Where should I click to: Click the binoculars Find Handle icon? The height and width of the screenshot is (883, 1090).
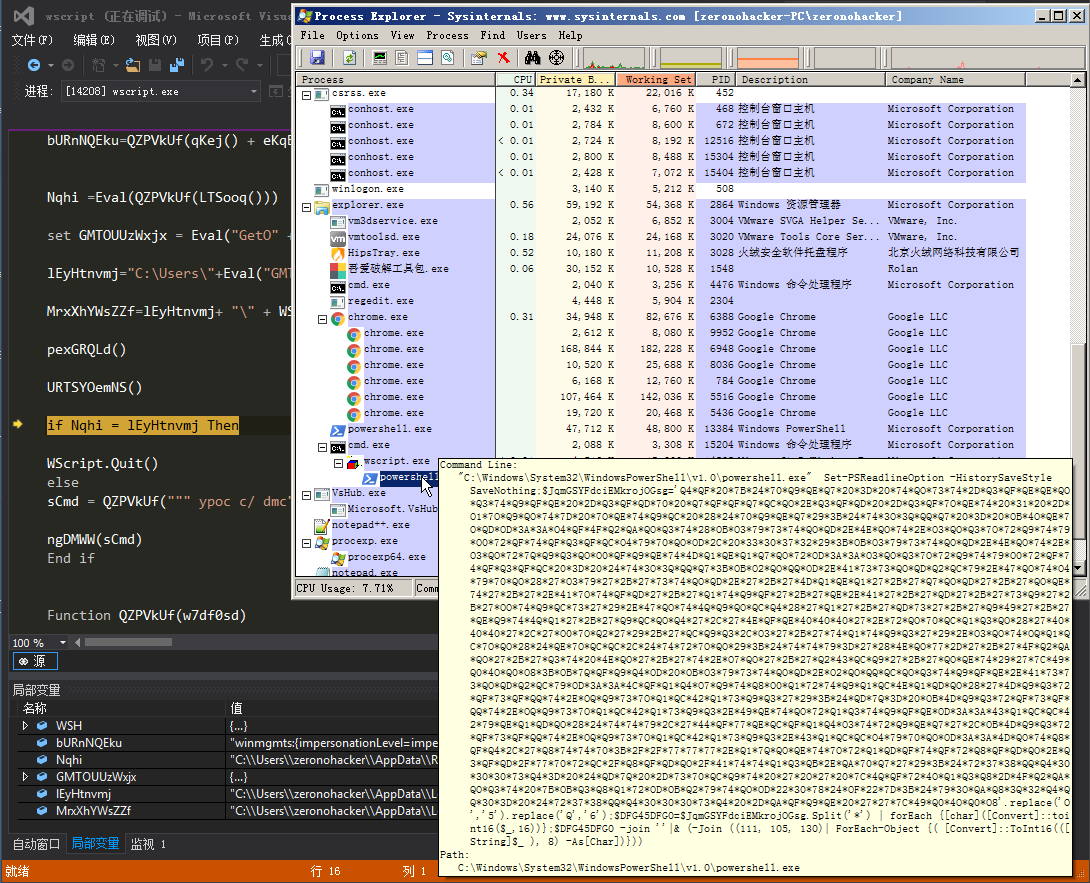[532, 58]
